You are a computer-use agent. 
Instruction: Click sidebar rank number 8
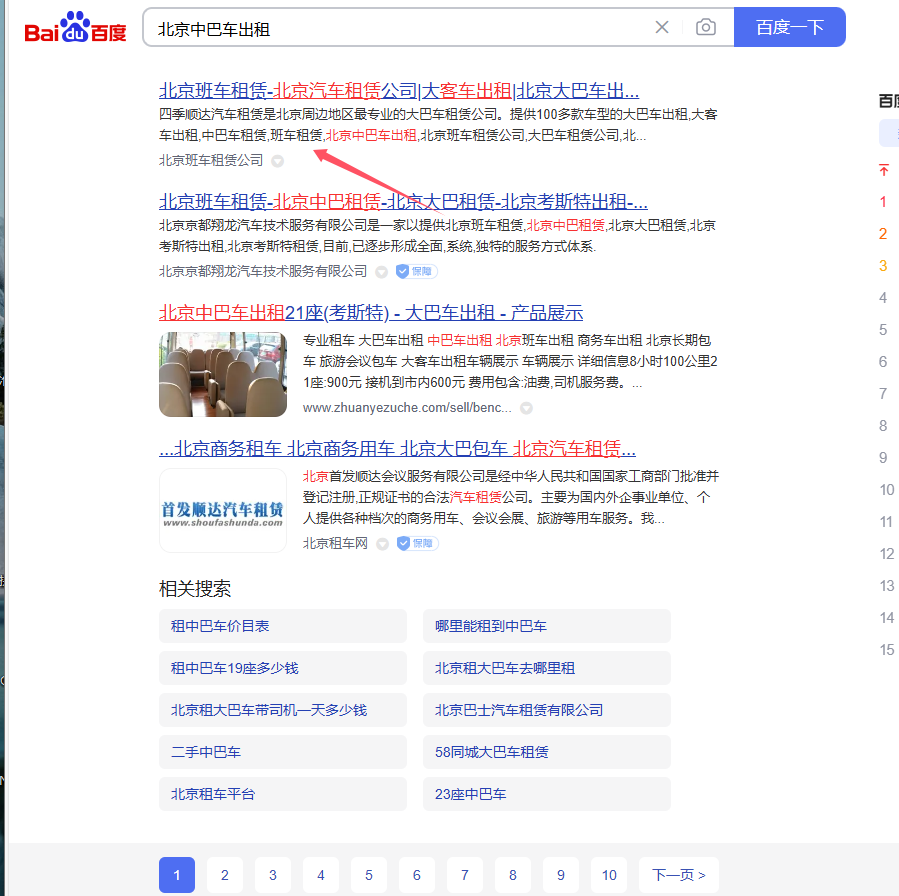883,426
